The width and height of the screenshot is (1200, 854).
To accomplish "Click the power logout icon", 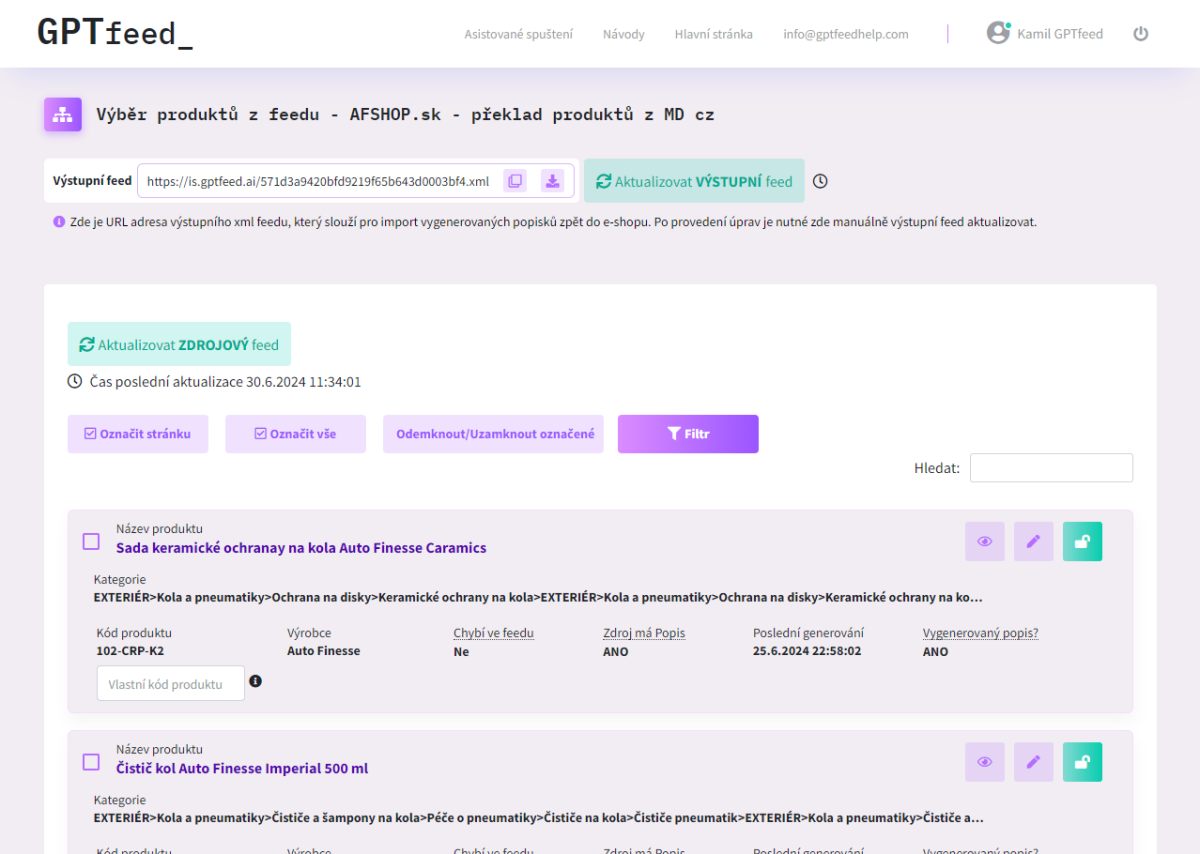I will pyautogui.click(x=1141, y=34).
